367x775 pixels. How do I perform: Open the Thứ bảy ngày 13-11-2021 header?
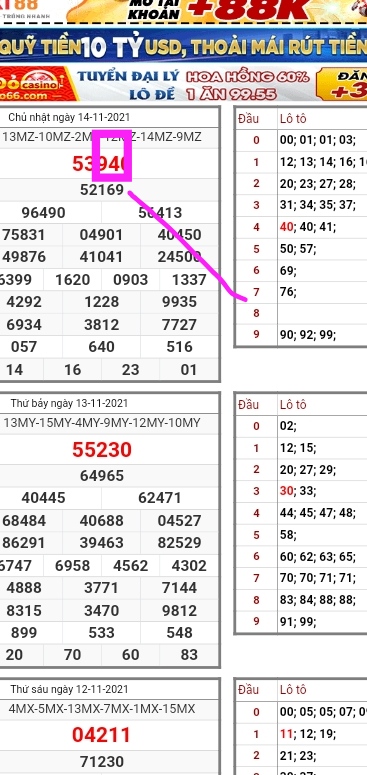[69, 403]
